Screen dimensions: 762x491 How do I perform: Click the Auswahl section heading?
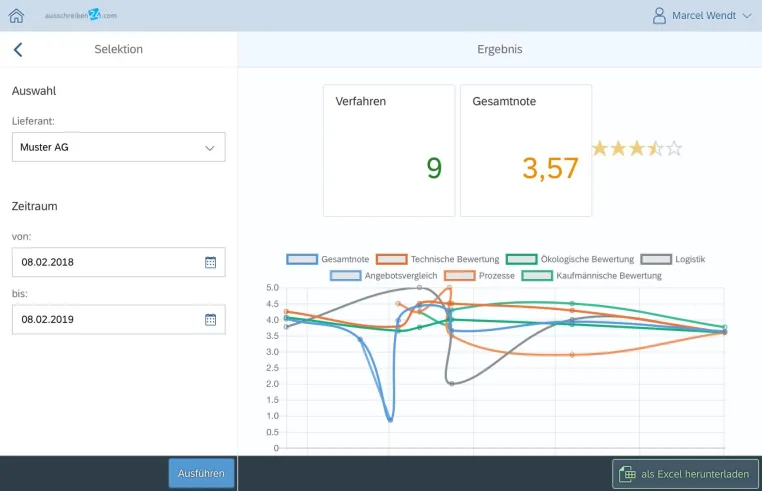[34, 91]
